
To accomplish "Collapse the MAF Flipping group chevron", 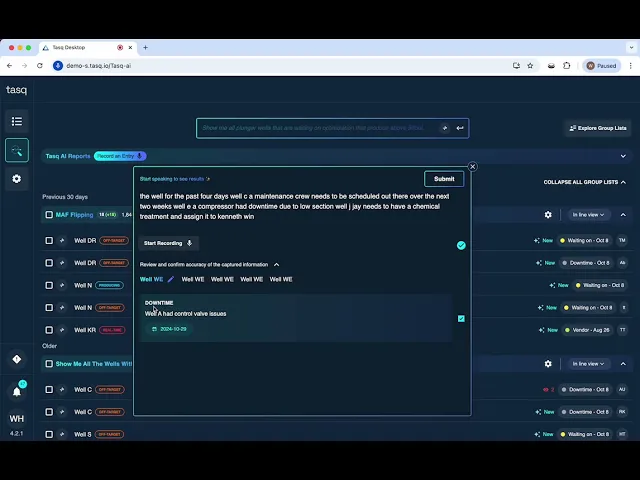I will tap(623, 215).
